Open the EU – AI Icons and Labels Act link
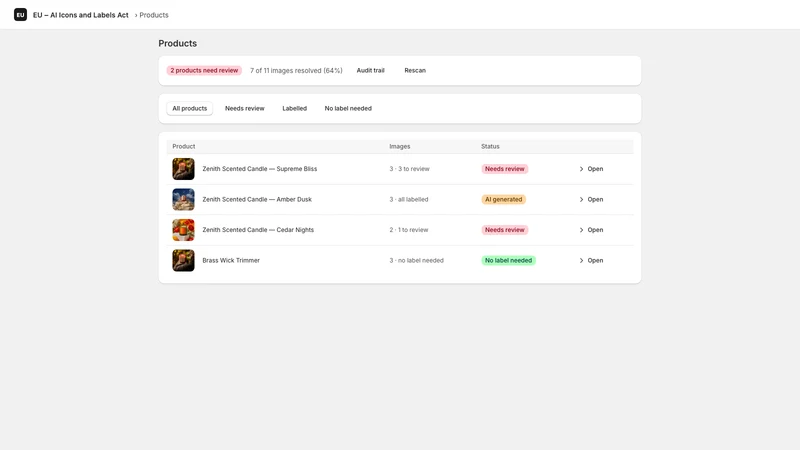Screen dimensions: 800x450 point(81,15)
